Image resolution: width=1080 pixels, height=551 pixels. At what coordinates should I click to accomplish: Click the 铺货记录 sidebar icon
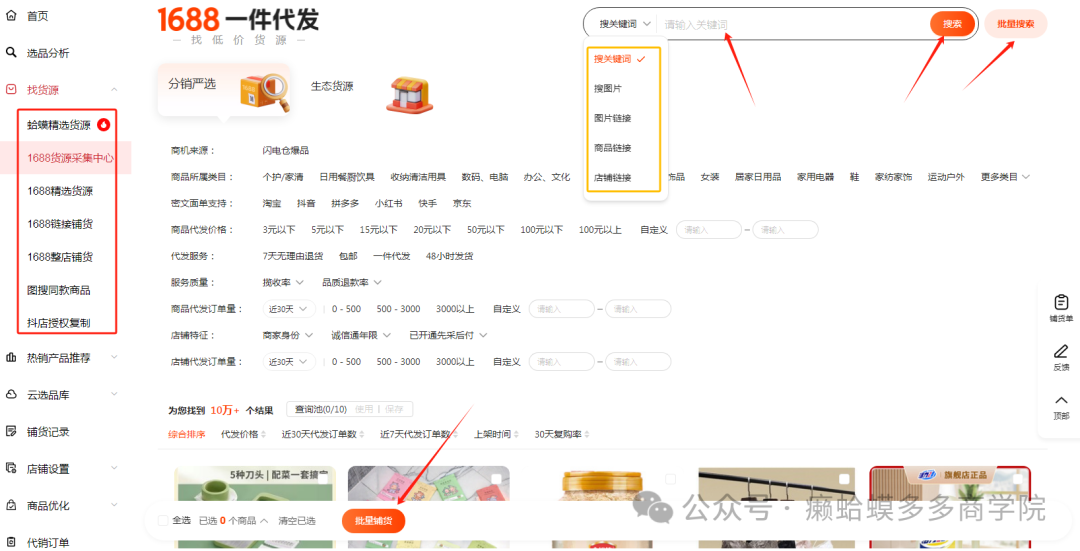click(11, 432)
